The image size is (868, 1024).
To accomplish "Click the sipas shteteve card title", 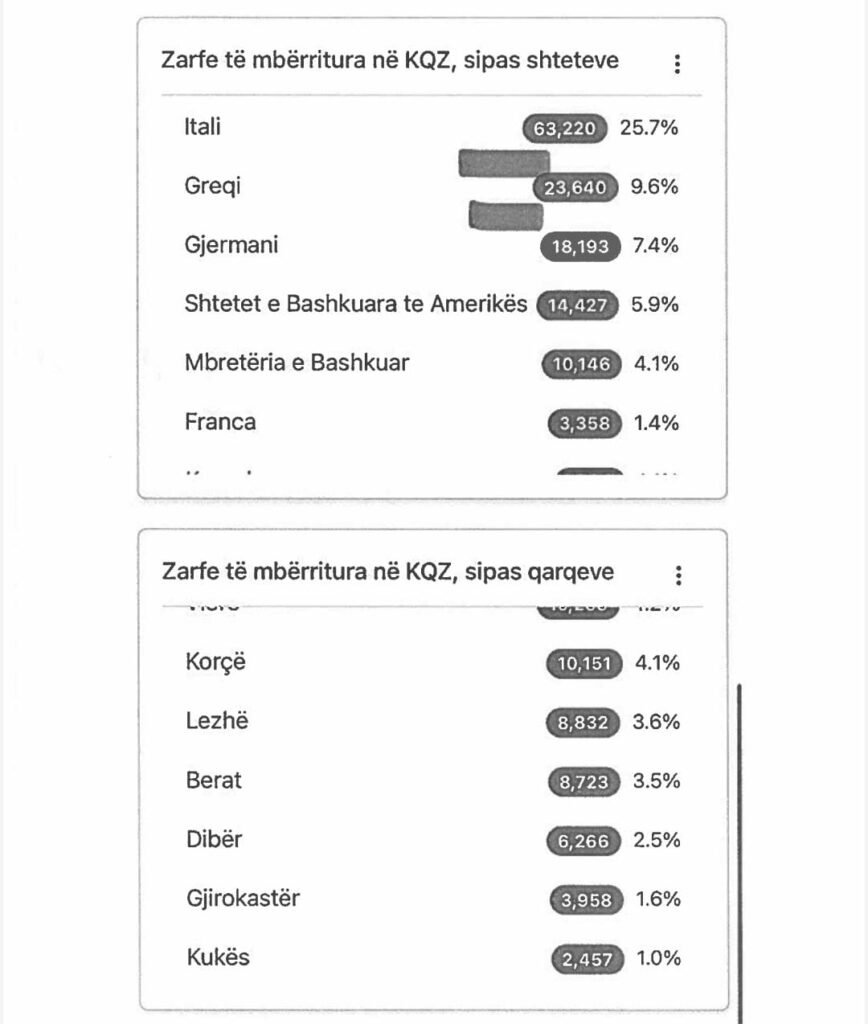I will [x=390, y=60].
